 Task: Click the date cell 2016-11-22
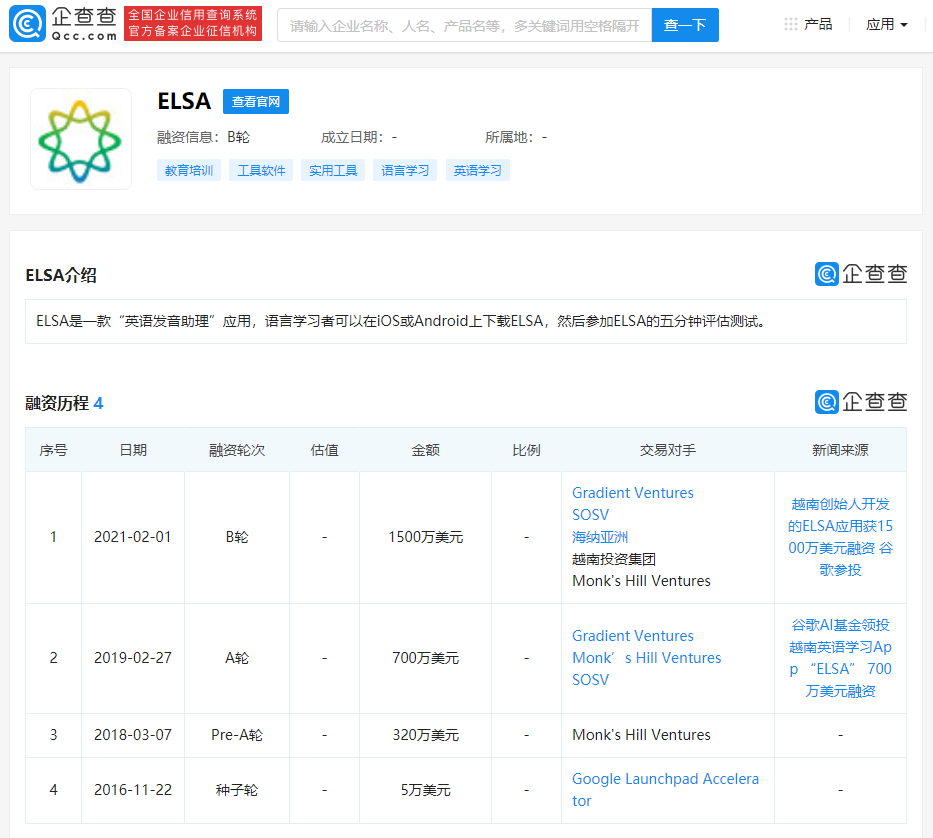(x=133, y=790)
